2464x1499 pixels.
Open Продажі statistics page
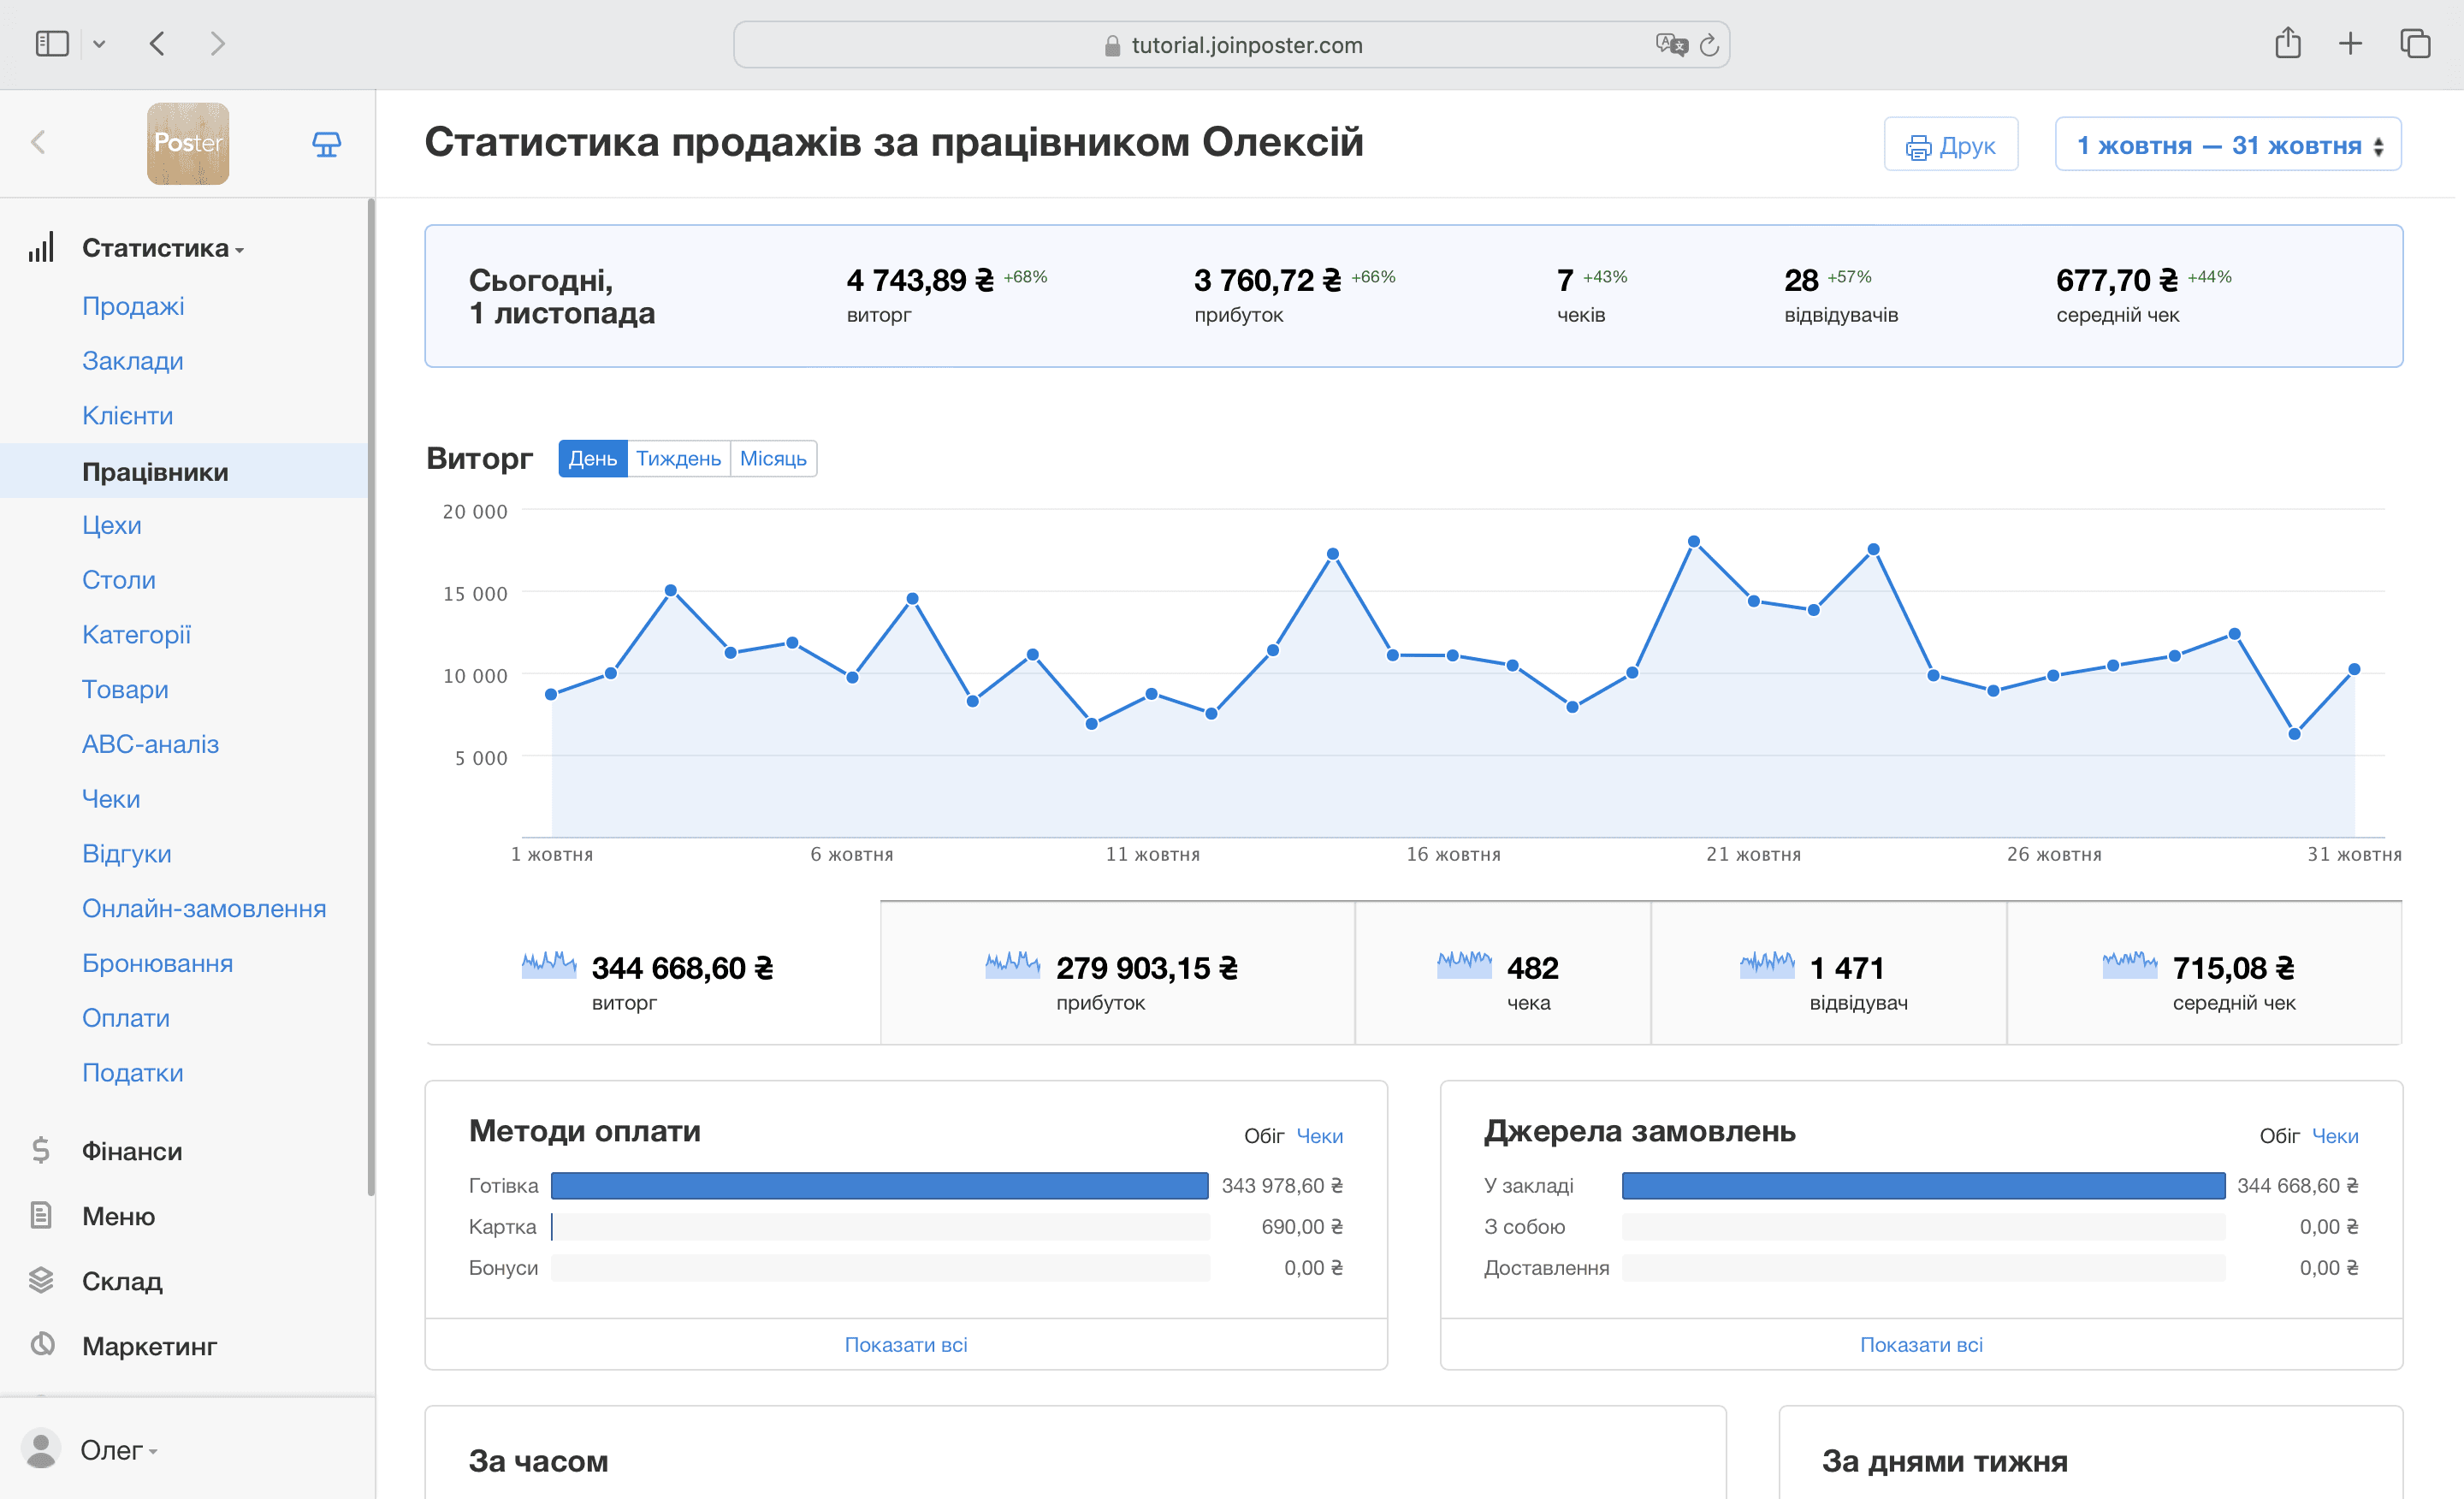coord(133,306)
